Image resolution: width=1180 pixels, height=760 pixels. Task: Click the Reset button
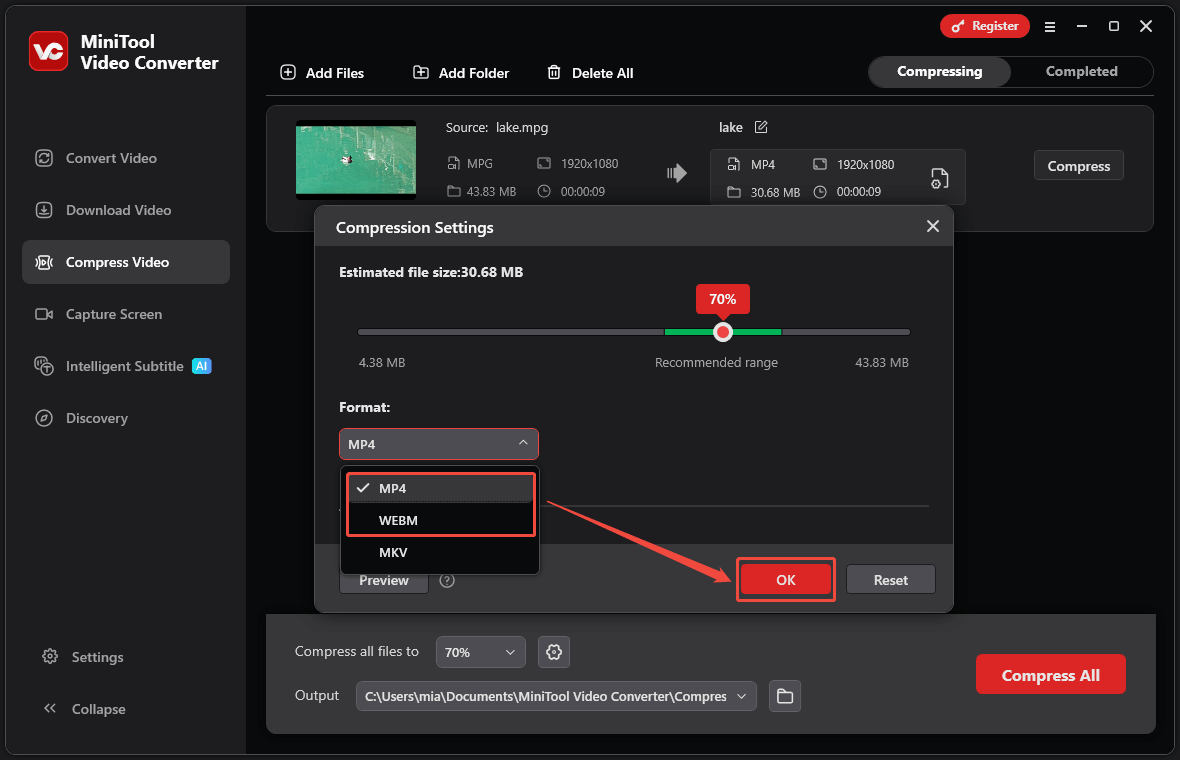890,580
